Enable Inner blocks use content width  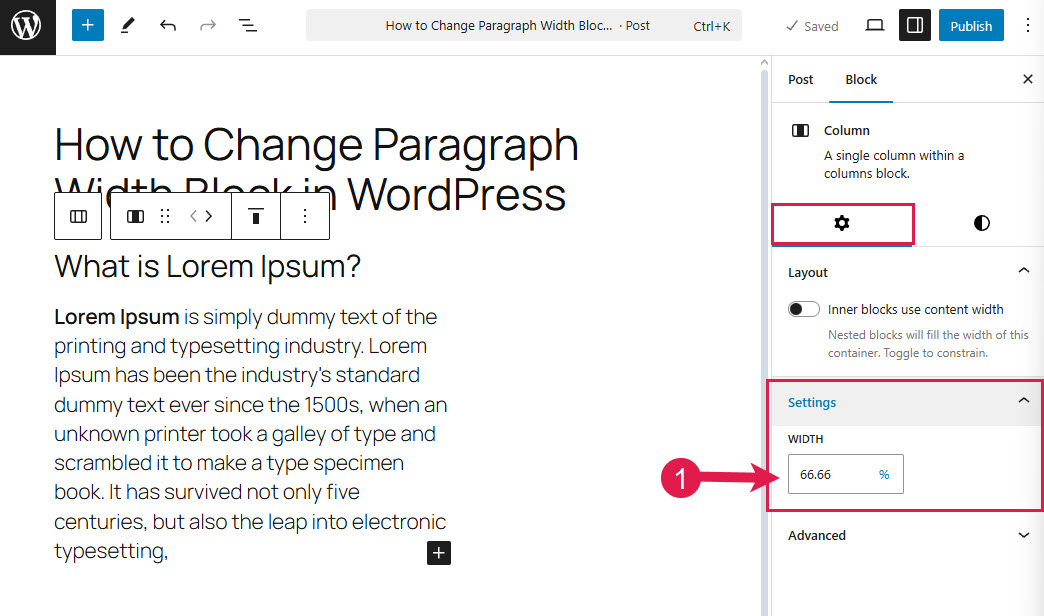pos(803,308)
